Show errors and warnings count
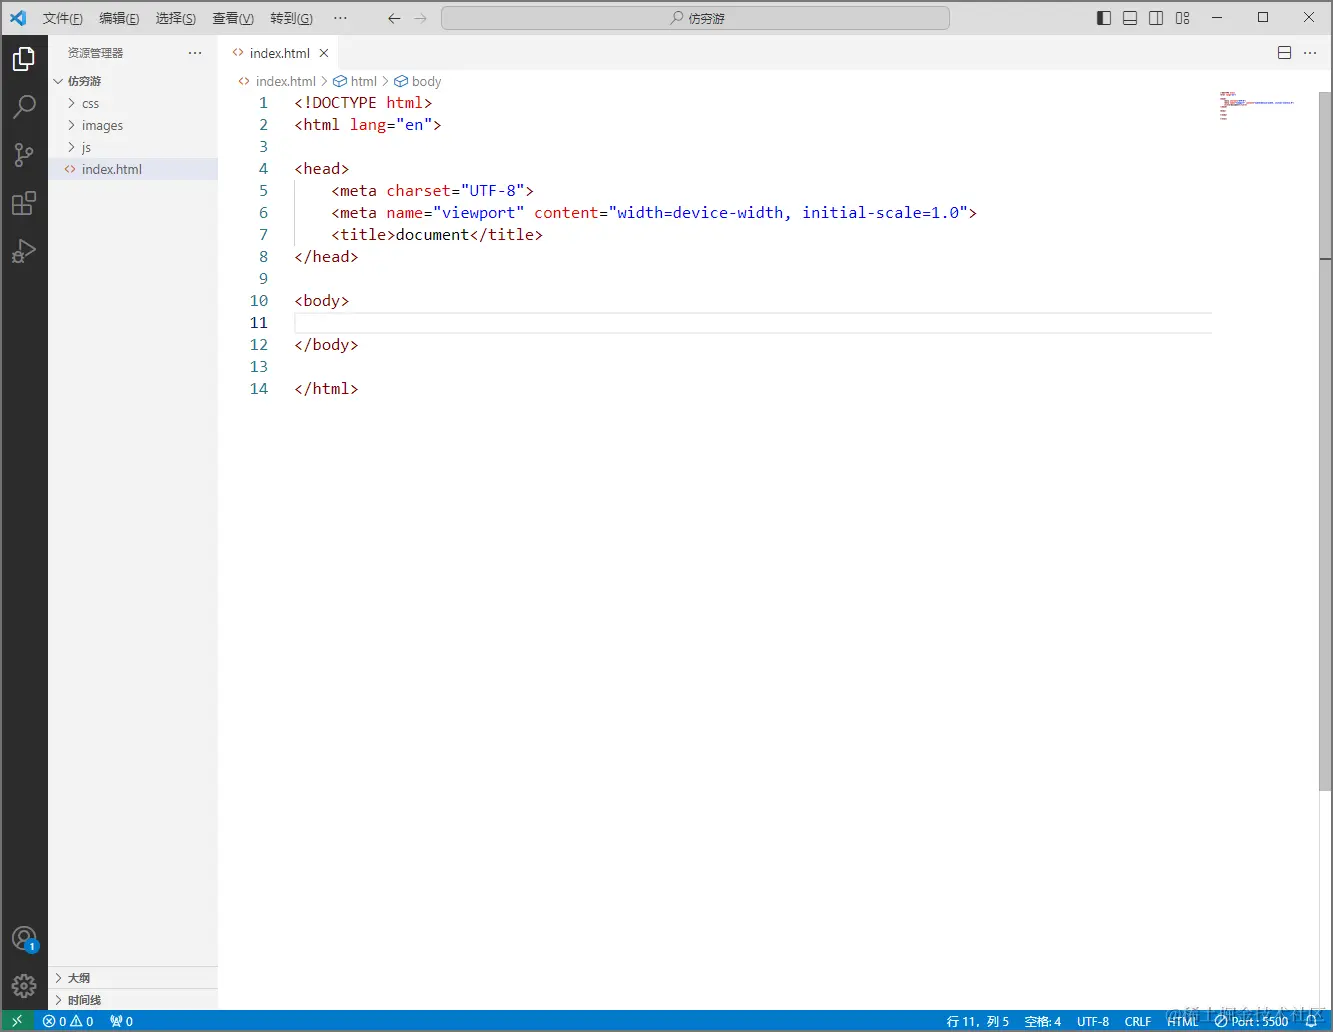1333x1032 pixels. pos(68,1021)
